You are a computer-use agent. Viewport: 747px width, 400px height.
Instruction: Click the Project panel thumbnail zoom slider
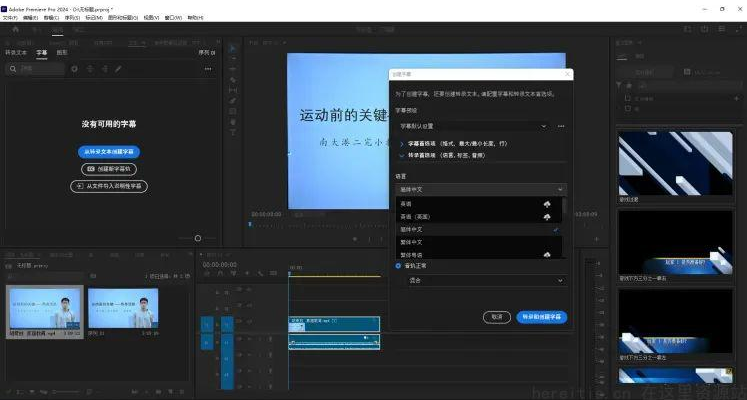click(x=67, y=391)
